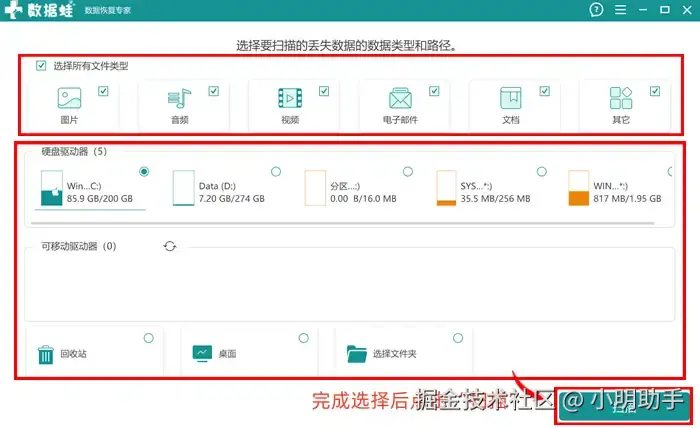Screen dimensions: 700x428
Task: Select the 桌面 radio button
Action: click(x=304, y=338)
